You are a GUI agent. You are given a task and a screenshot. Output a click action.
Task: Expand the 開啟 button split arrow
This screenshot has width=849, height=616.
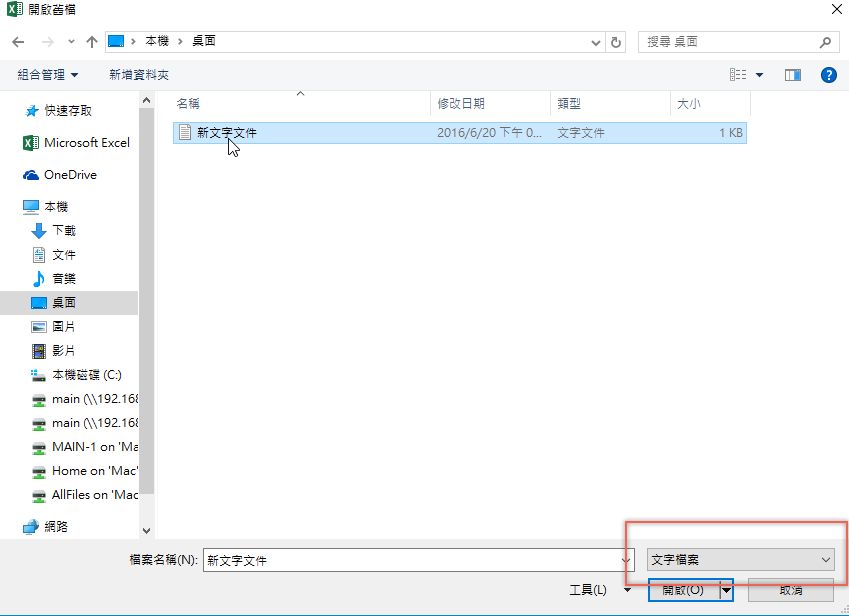727,590
